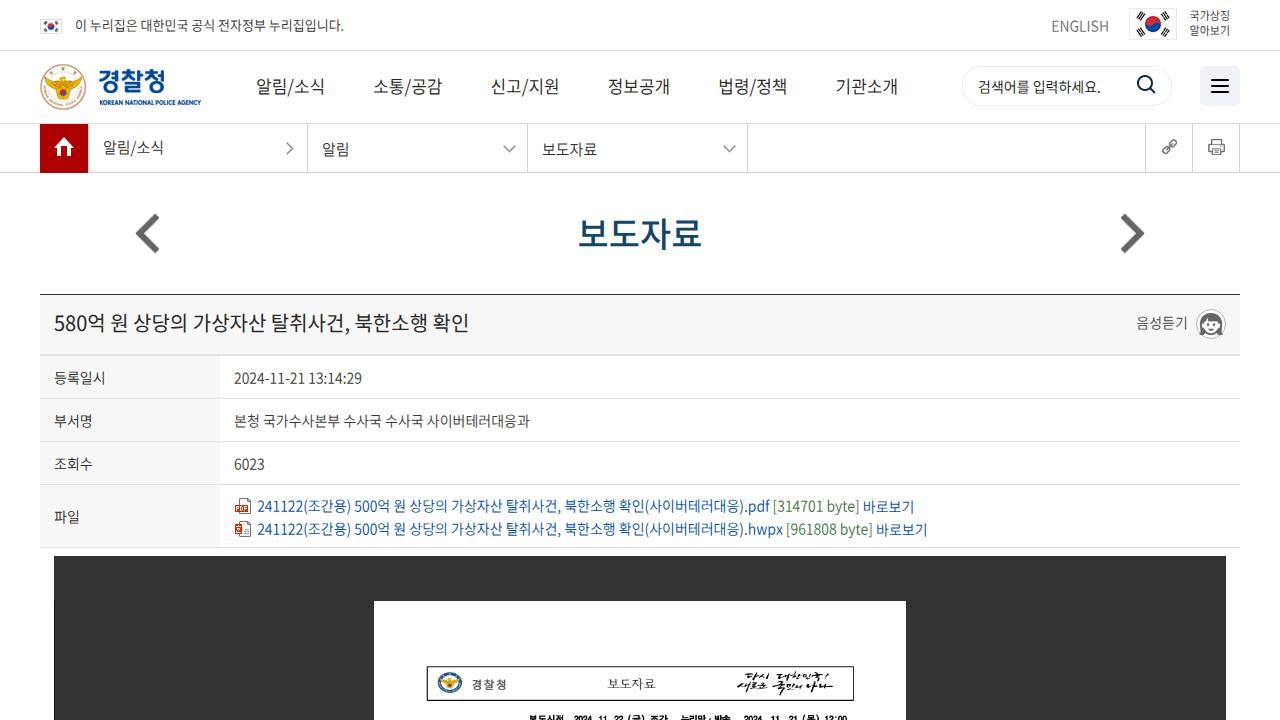Click the 파일 row label
Viewport: 1280px width, 720px height.
click(67, 517)
